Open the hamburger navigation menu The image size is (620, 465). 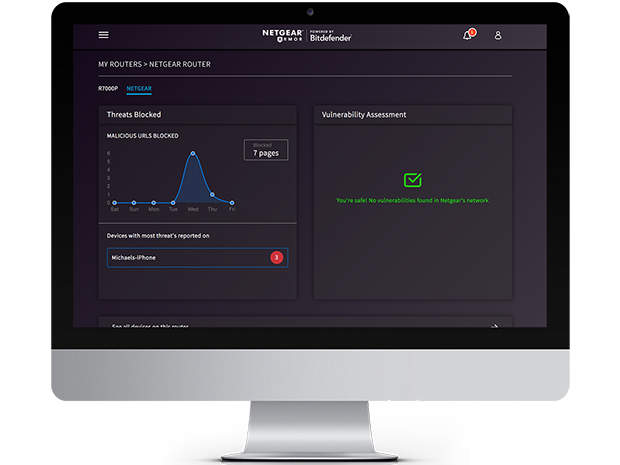point(104,35)
